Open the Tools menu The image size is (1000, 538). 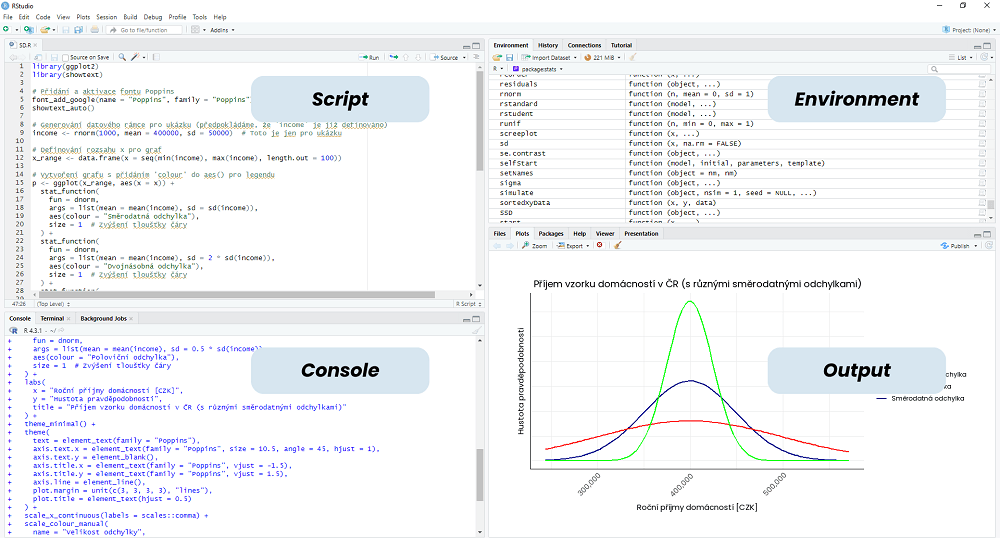[200, 17]
